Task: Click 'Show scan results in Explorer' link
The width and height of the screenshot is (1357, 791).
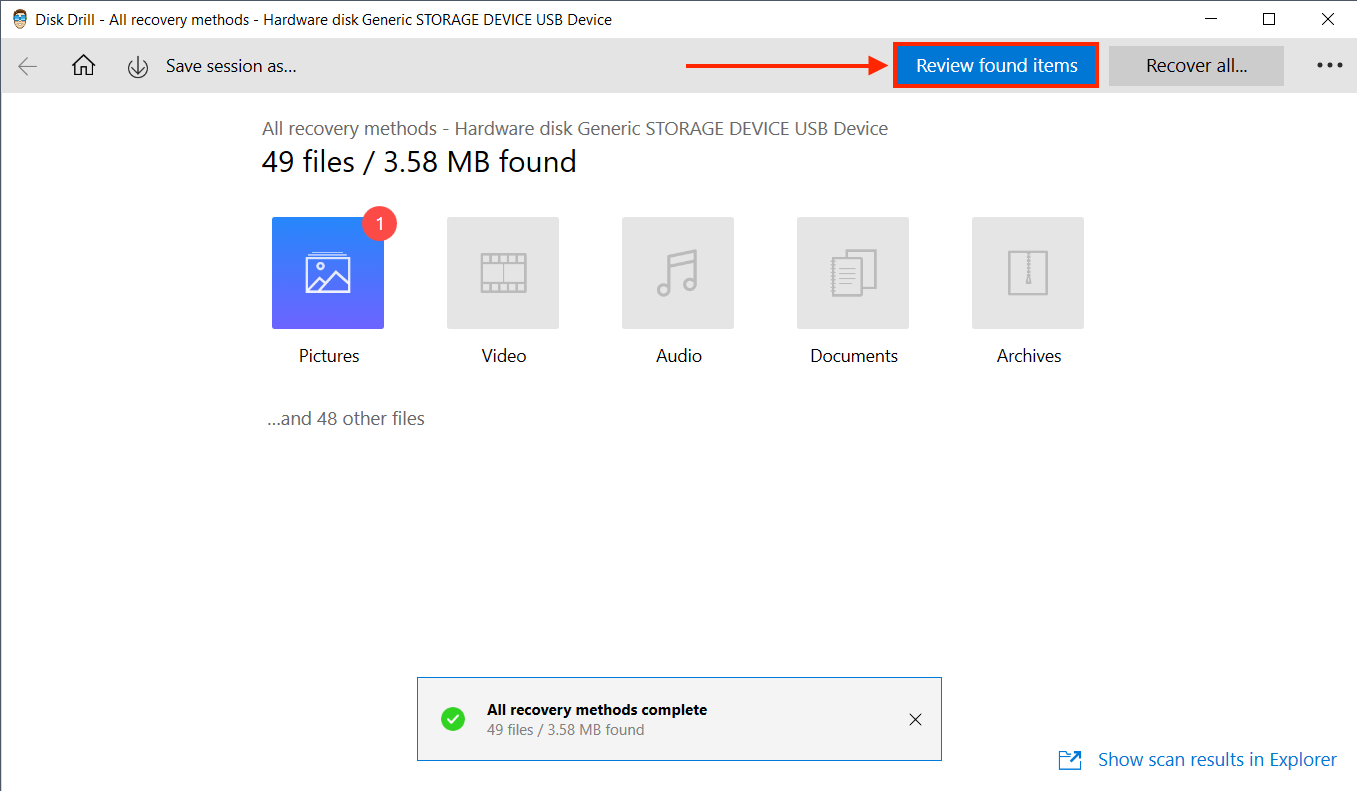Action: click(x=1217, y=760)
